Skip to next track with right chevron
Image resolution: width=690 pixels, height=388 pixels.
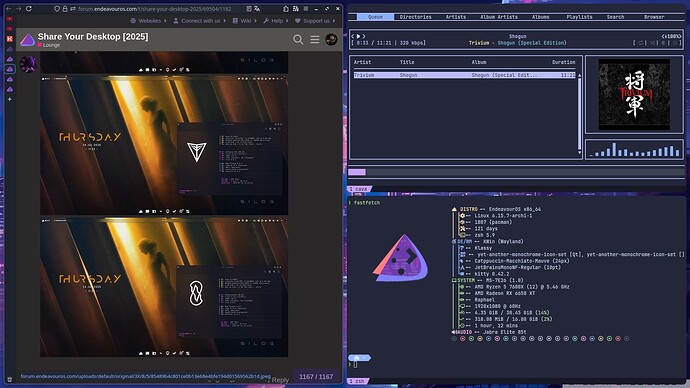point(364,36)
